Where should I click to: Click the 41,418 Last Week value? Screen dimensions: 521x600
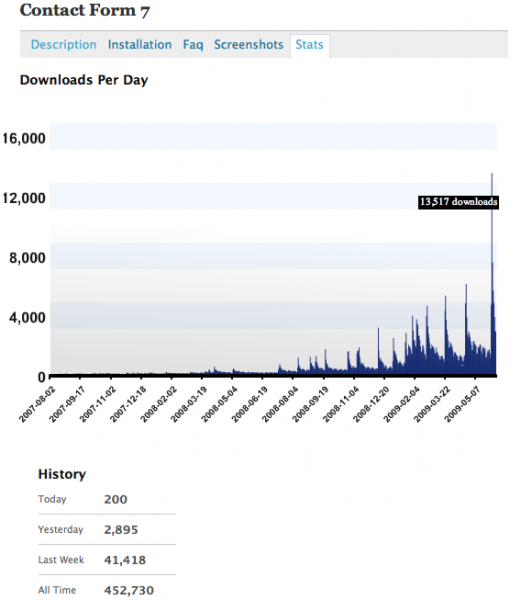pyautogui.click(x=125, y=560)
